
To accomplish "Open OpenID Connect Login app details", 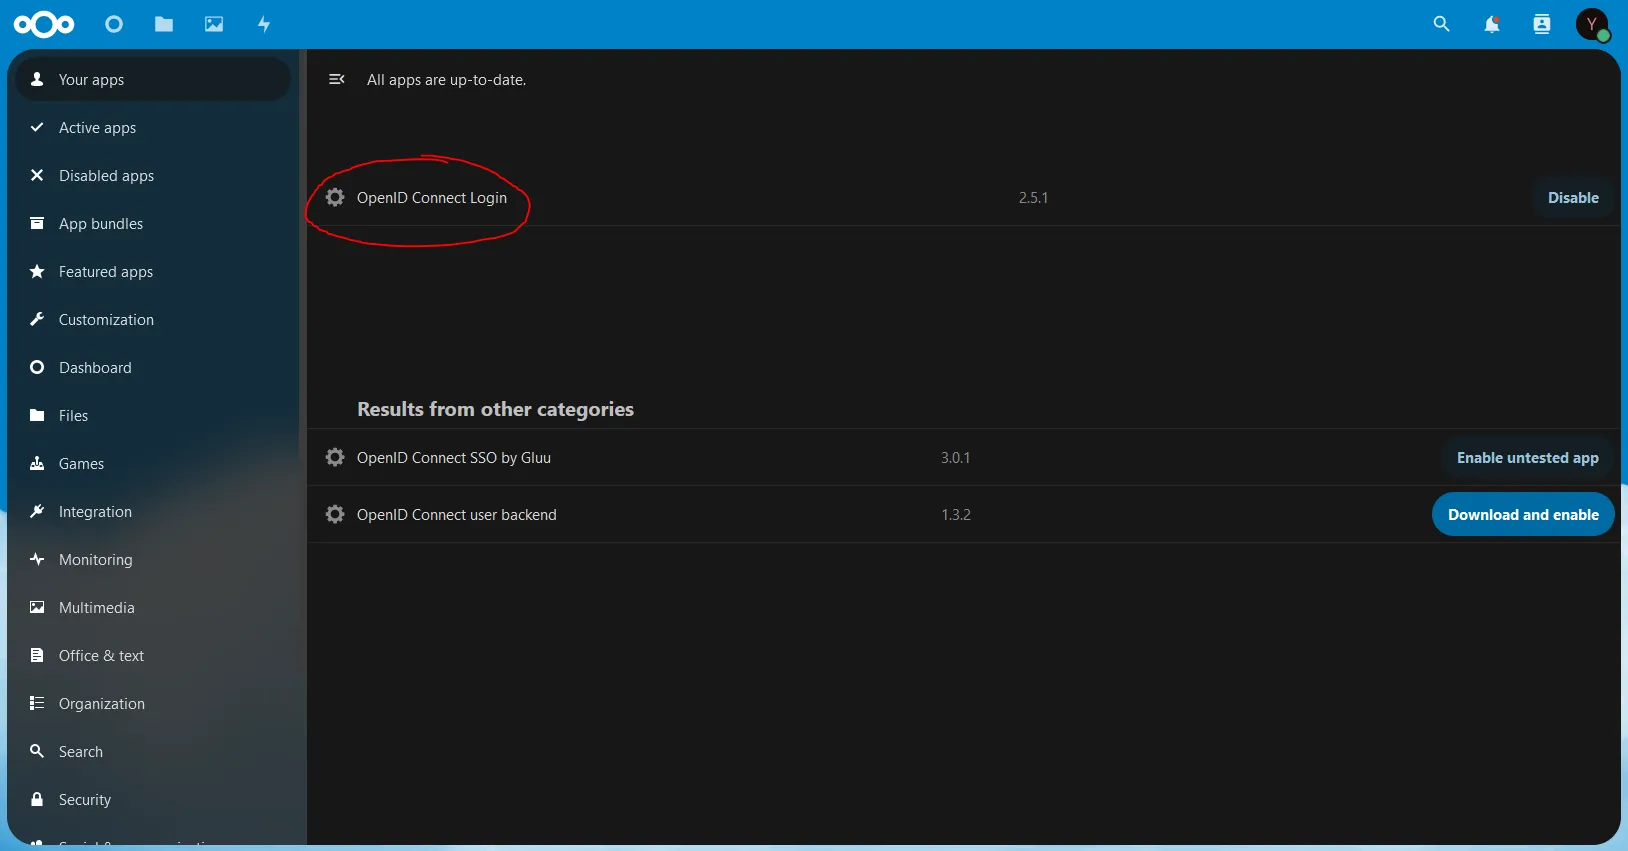I will click(x=432, y=198).
